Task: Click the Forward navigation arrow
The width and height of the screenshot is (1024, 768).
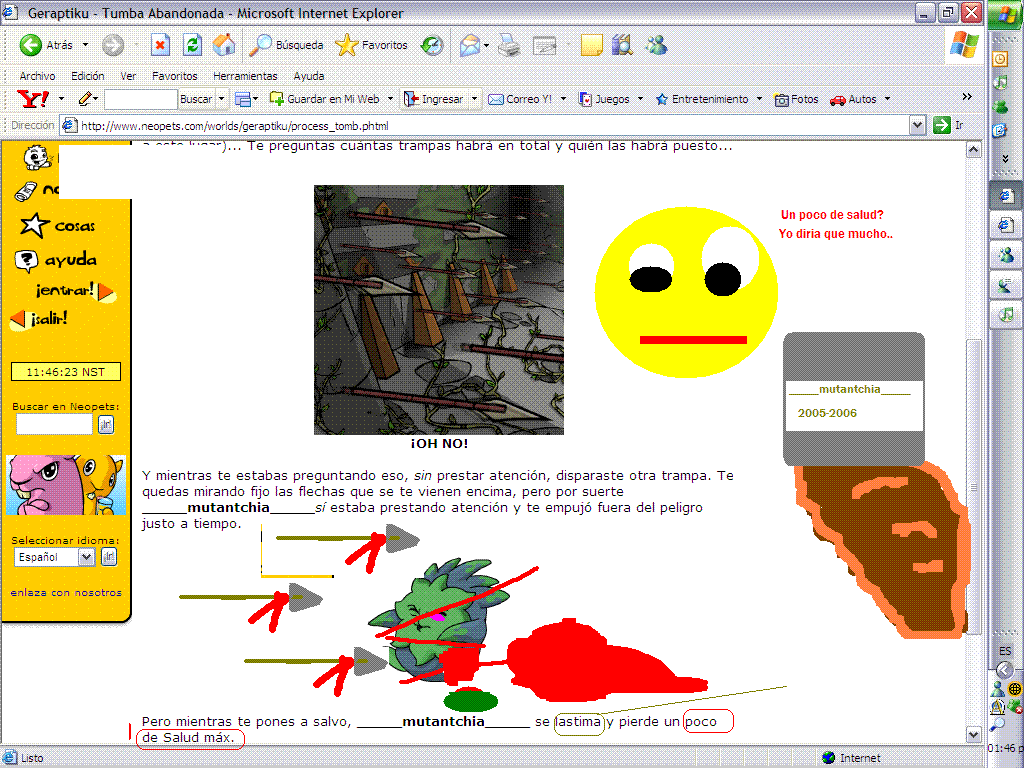Action: (x=113, y=45)
